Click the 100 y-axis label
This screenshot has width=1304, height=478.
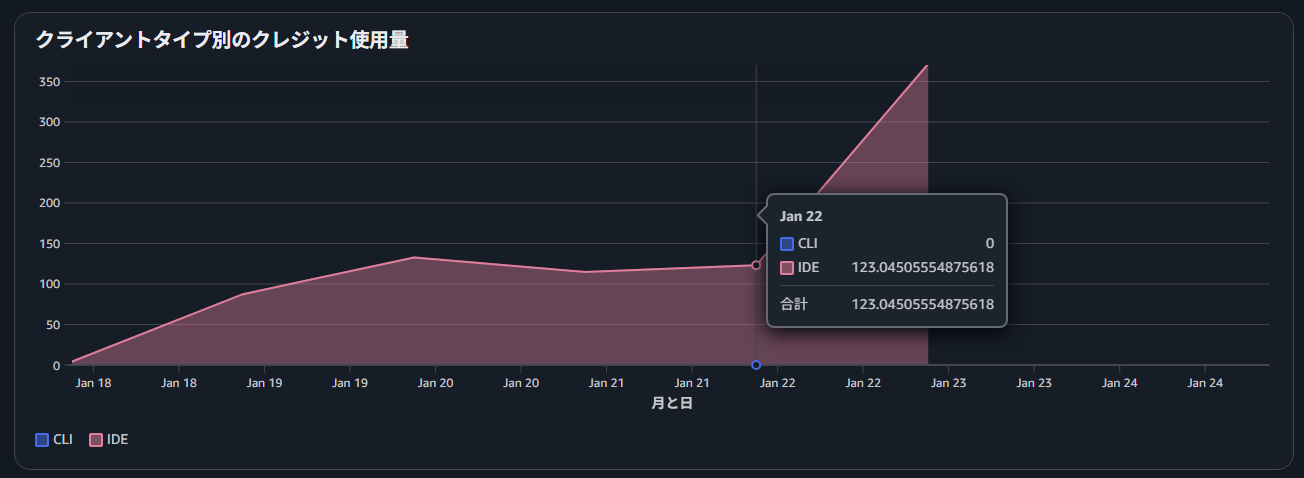click(x=49, y=284)
